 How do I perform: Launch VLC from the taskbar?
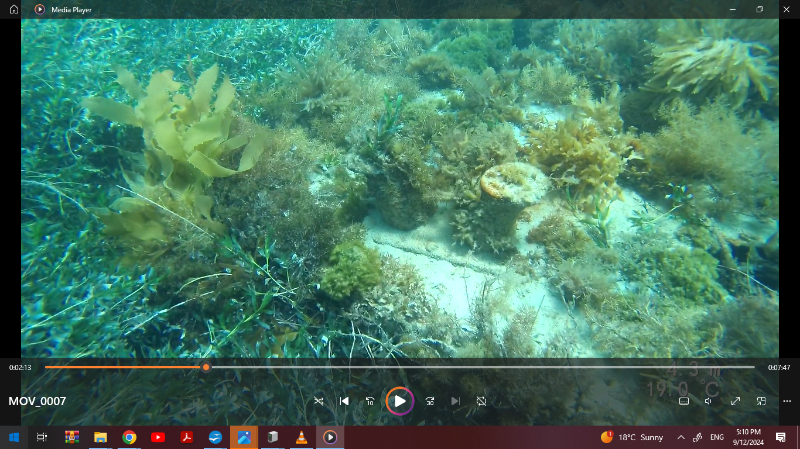coord(301,437)
